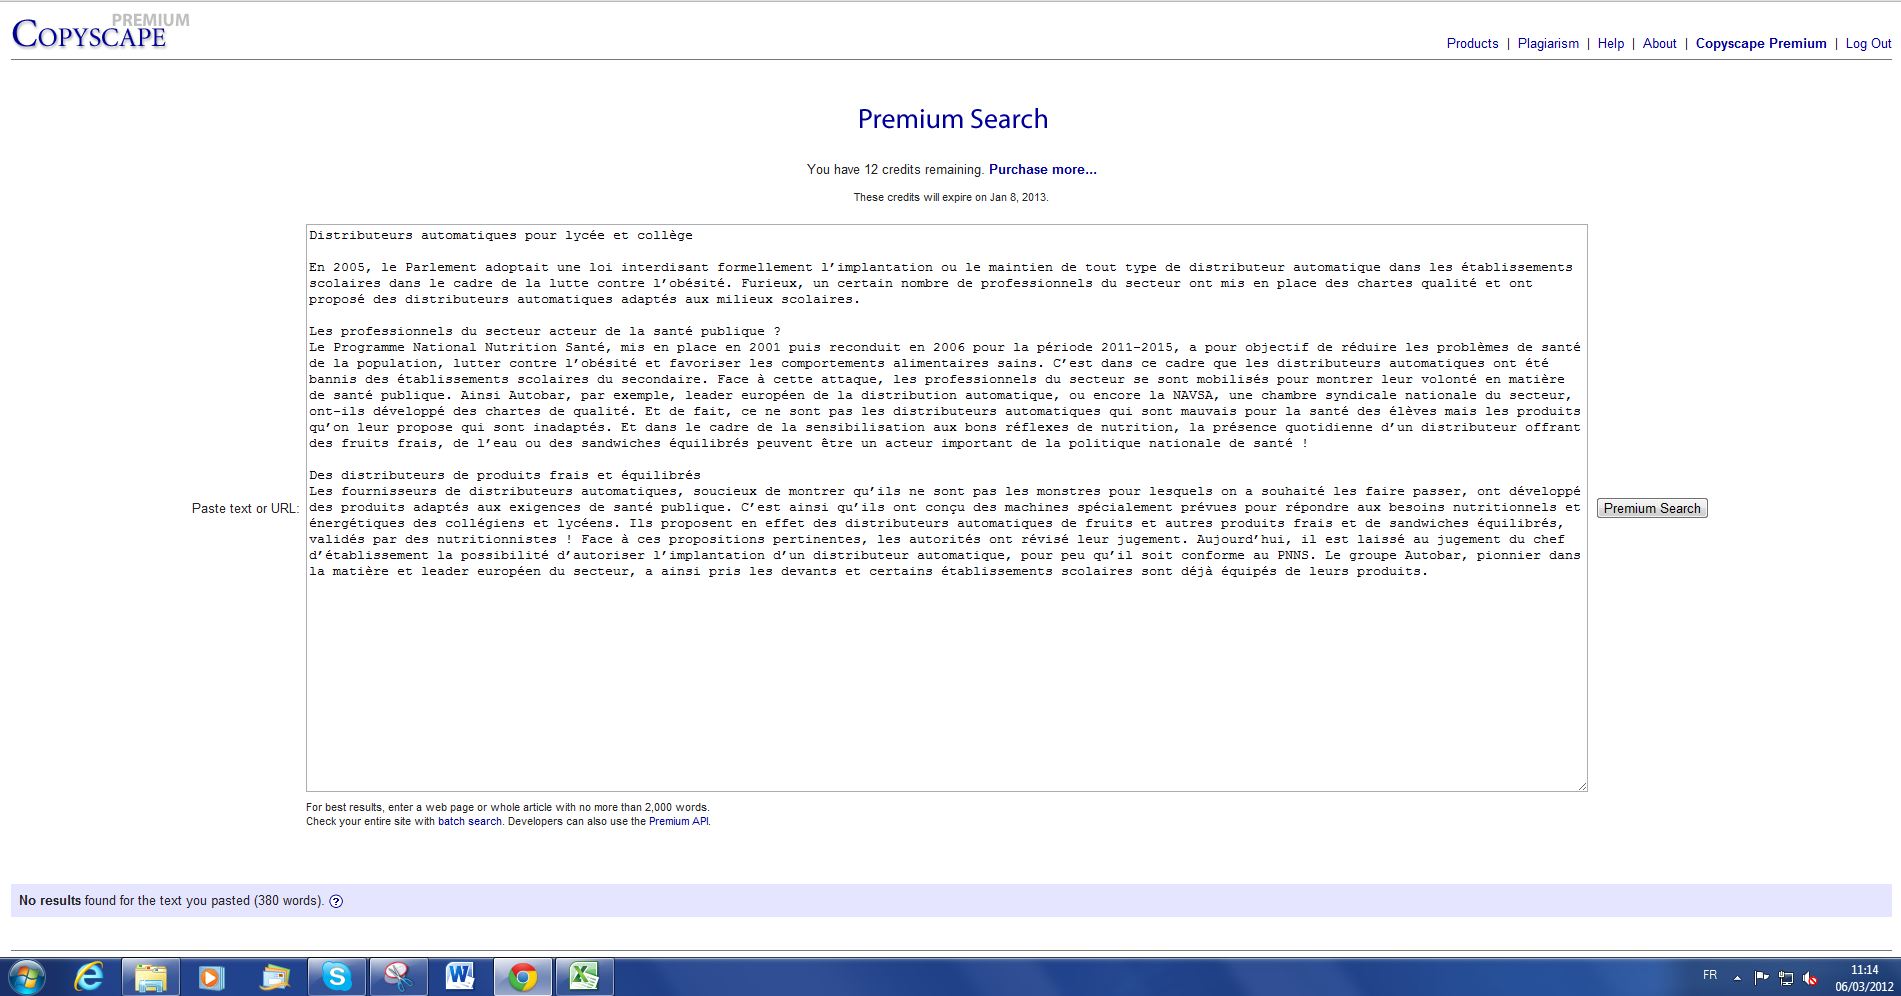1901x996 pixels.
Task: Click the Purchase more credits link
Action: [x=1042, y=170]
